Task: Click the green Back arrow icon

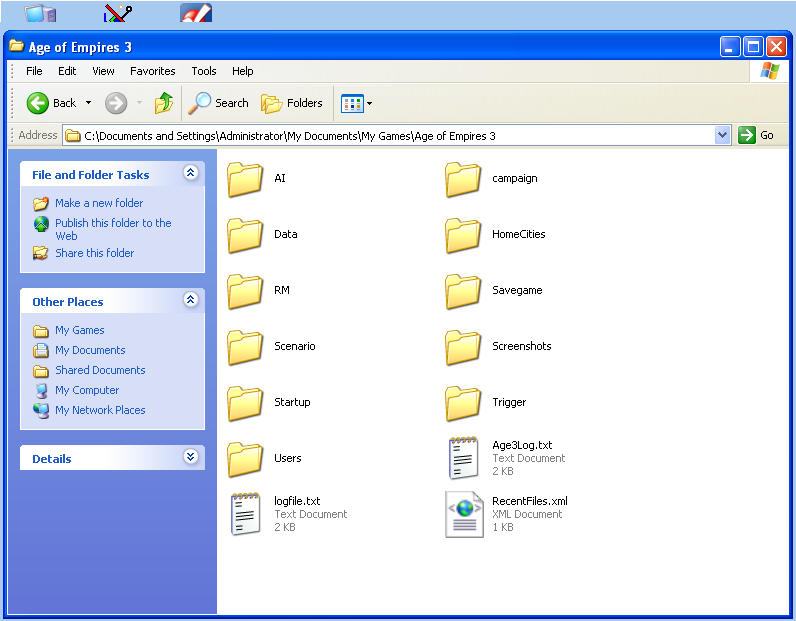Action: click(38, 103)
